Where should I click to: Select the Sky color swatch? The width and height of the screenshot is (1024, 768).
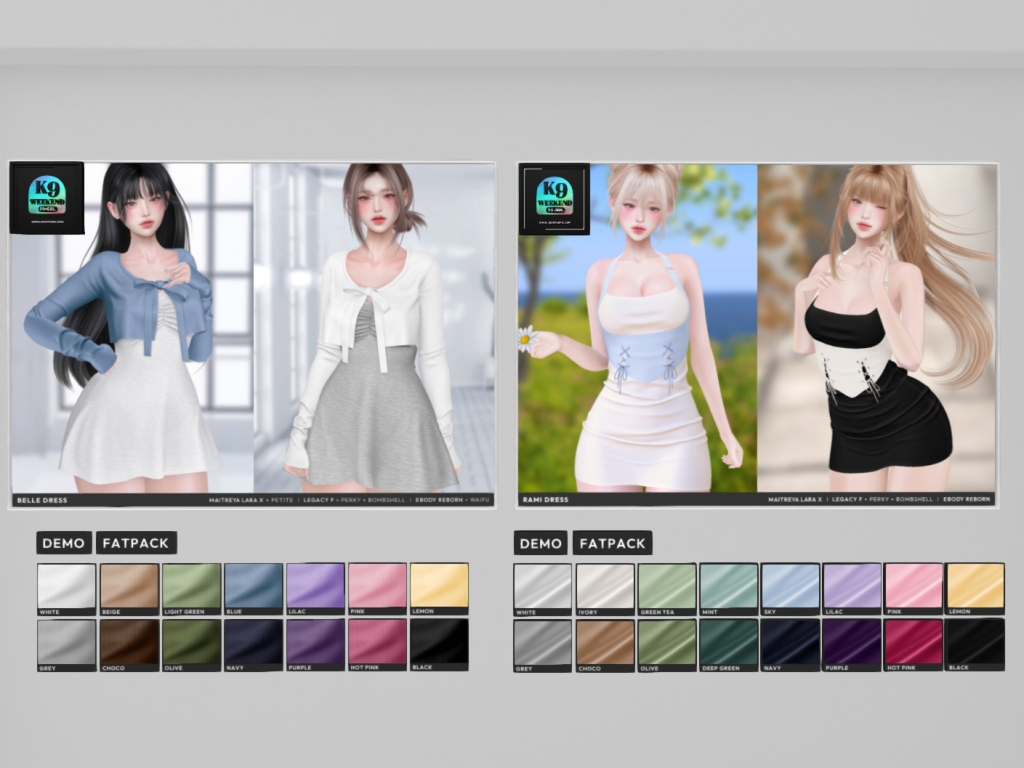791,587
